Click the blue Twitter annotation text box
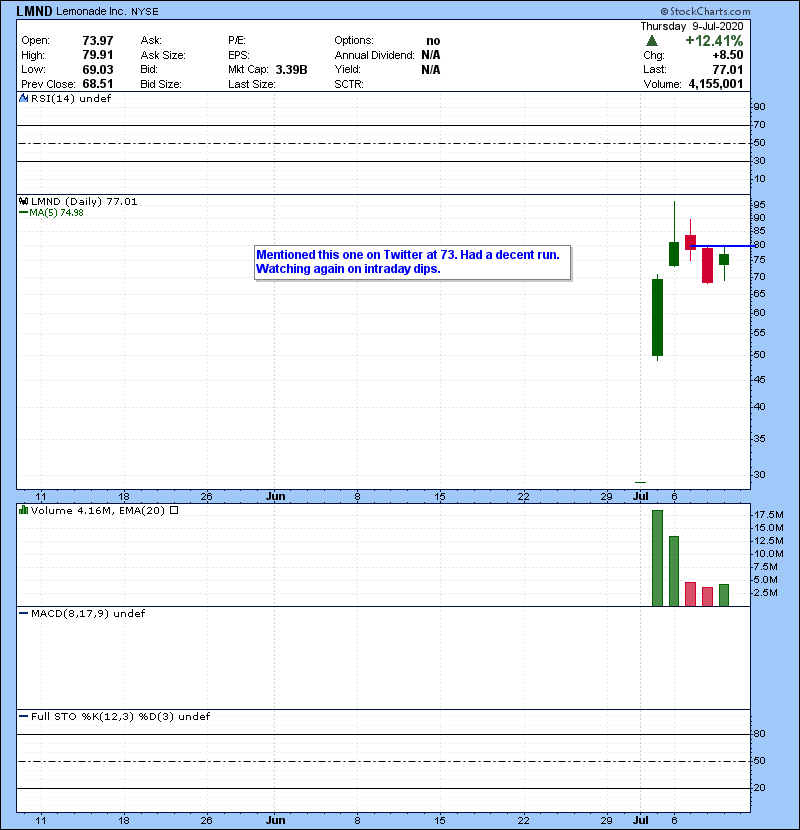 412,262
